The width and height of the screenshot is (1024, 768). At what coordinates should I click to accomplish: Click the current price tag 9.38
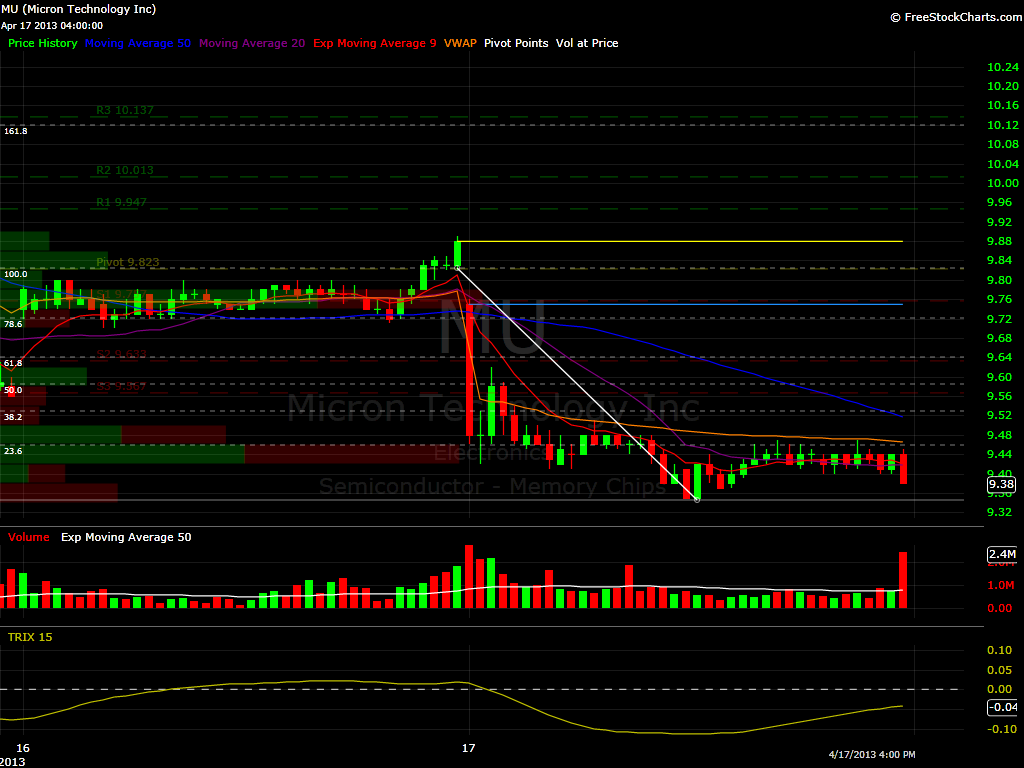tap(1001, 484)
